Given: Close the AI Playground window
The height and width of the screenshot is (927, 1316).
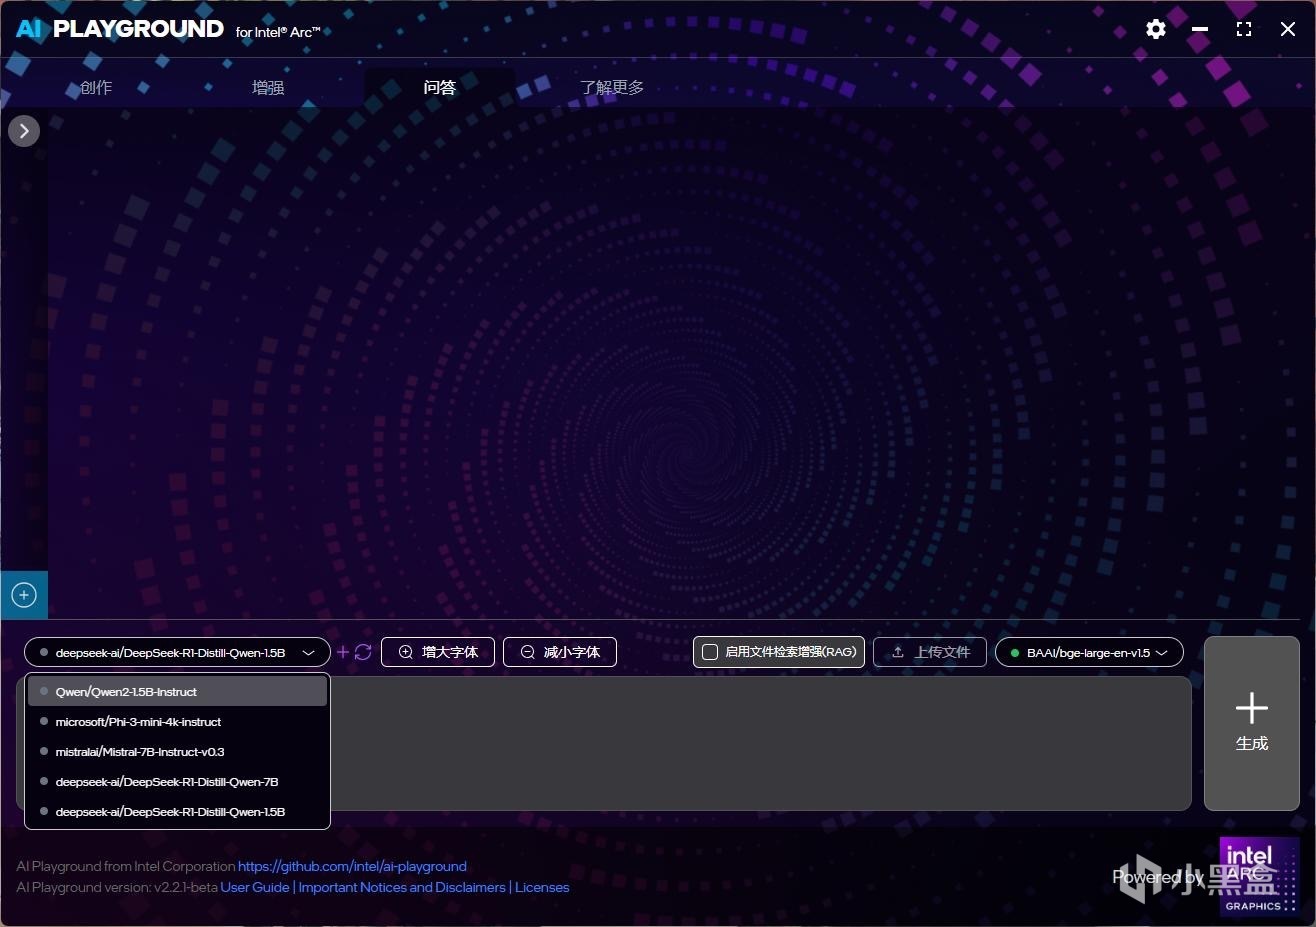Looking at the screenshot, I should click(1288, 29).
